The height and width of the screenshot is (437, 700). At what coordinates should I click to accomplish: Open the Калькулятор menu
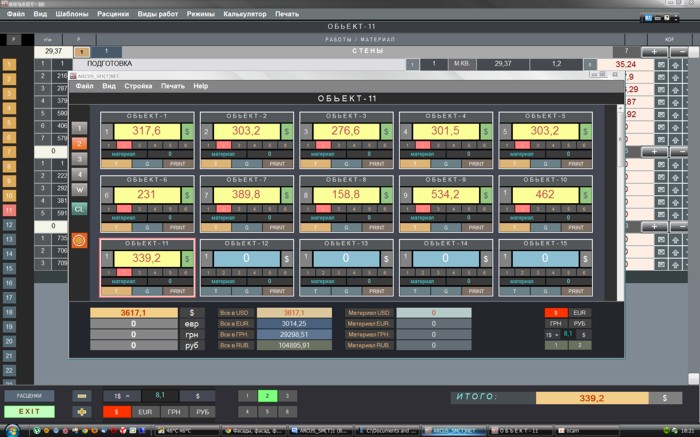click(245, 14)
